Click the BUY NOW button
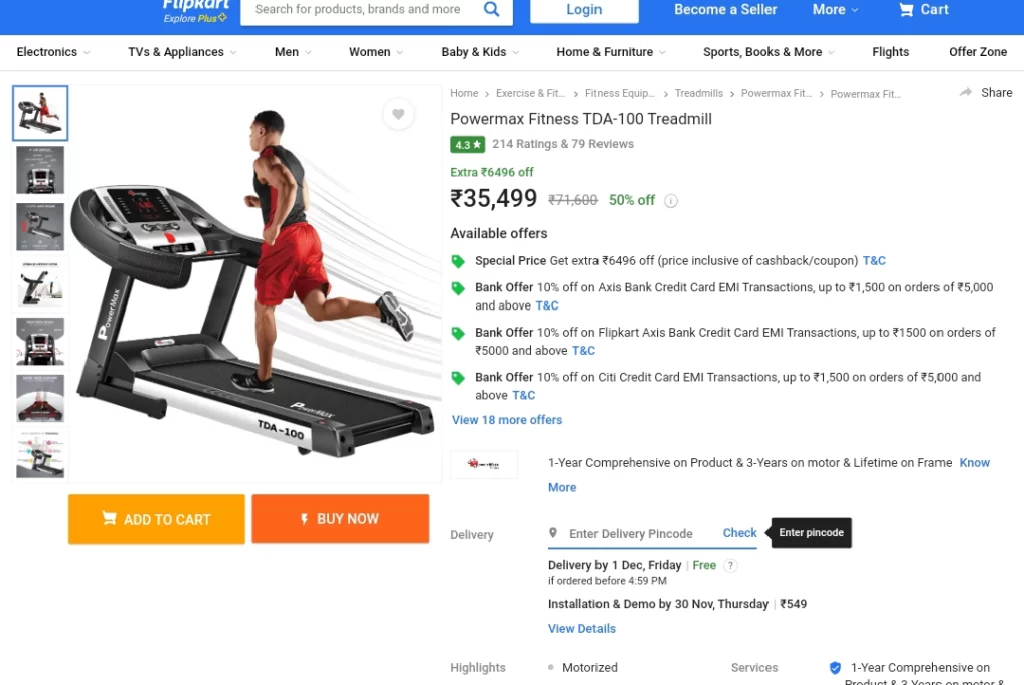 pos(340,519)
